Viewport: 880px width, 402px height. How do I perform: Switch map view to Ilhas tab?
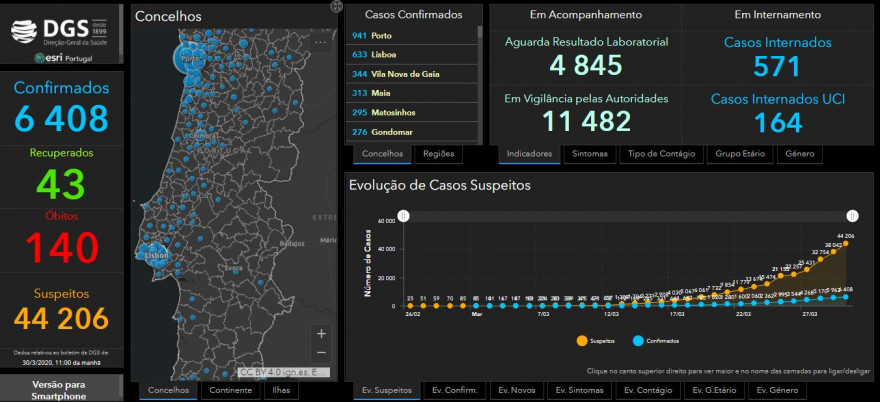(x=281, y=390)
